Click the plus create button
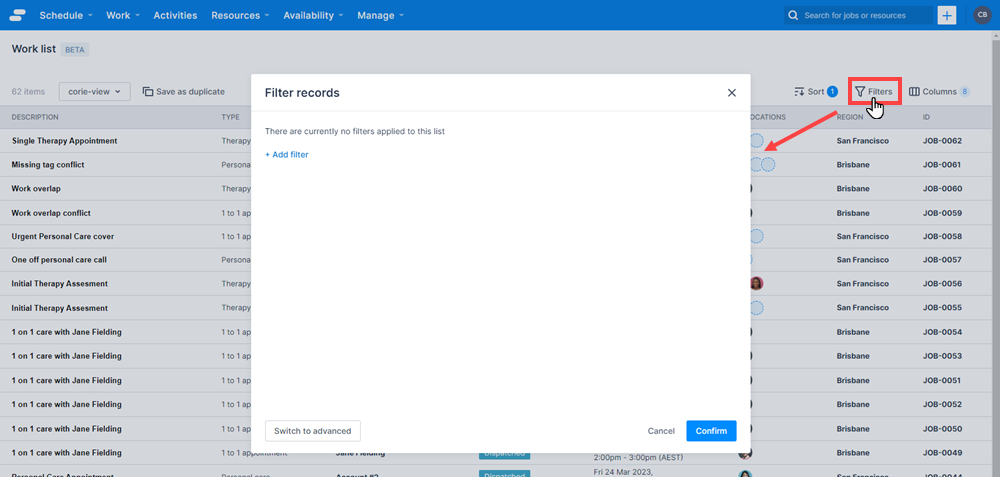Screen dimensions: 1000x477 pyautogui.click(x=947, y=15)
